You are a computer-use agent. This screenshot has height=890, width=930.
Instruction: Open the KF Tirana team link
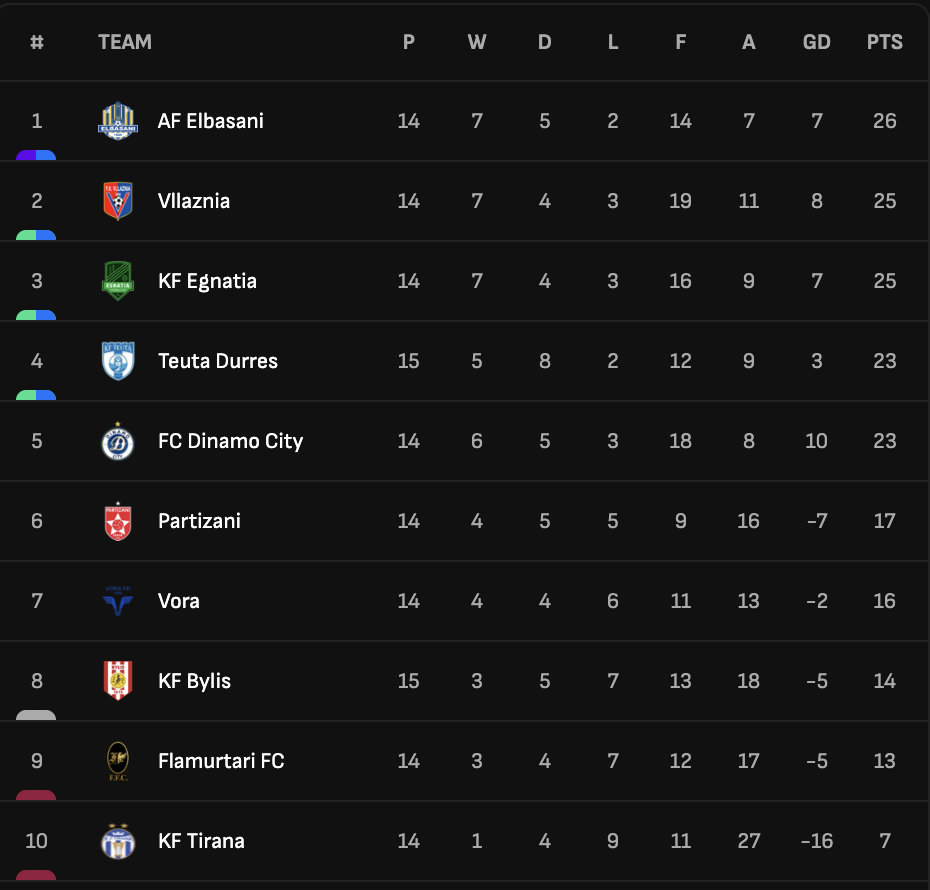click(201, 841)
